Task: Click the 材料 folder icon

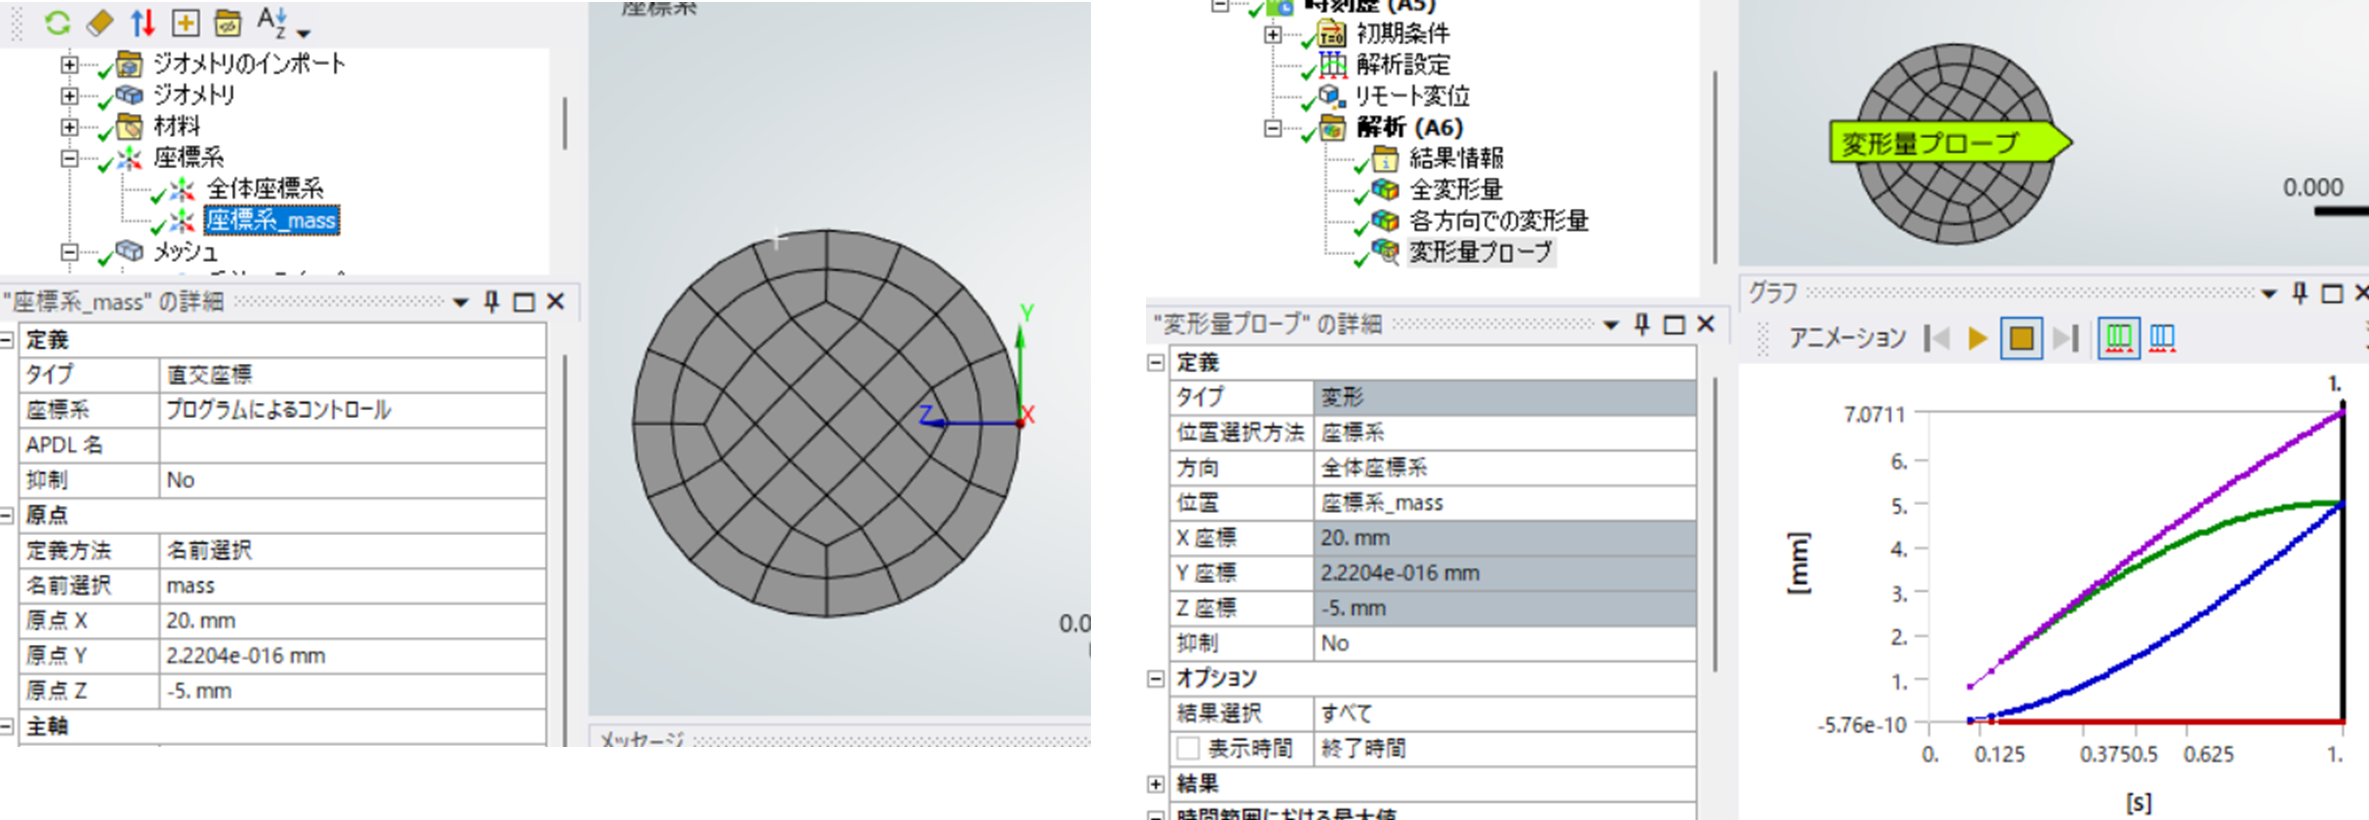Action: (130, 127)
